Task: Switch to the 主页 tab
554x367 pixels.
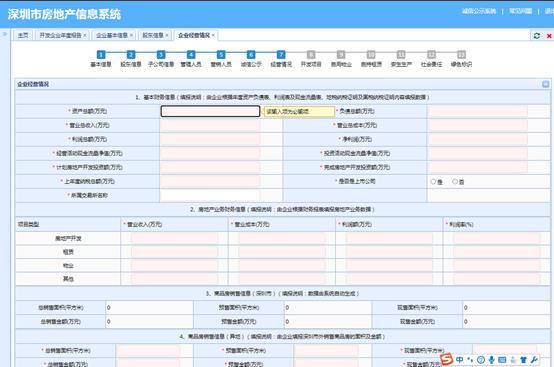Action: 23,35
